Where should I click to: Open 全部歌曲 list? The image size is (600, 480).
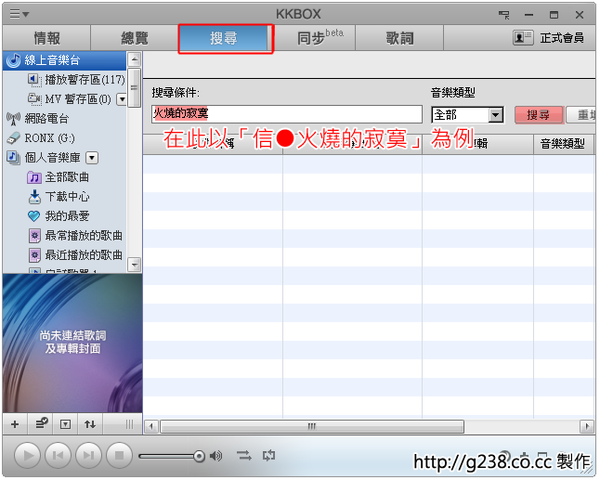pyautogui.click(x=58, y=177)
